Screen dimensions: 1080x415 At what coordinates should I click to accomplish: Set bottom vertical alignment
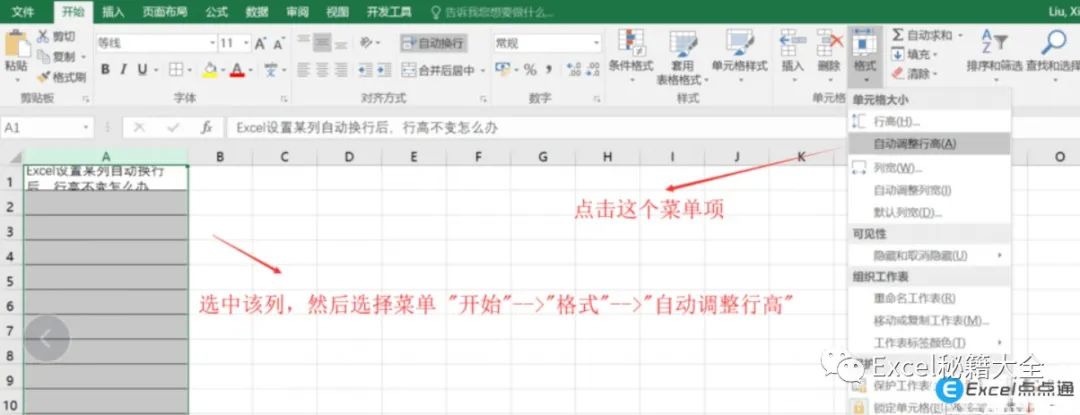click(x=341, y=43)
